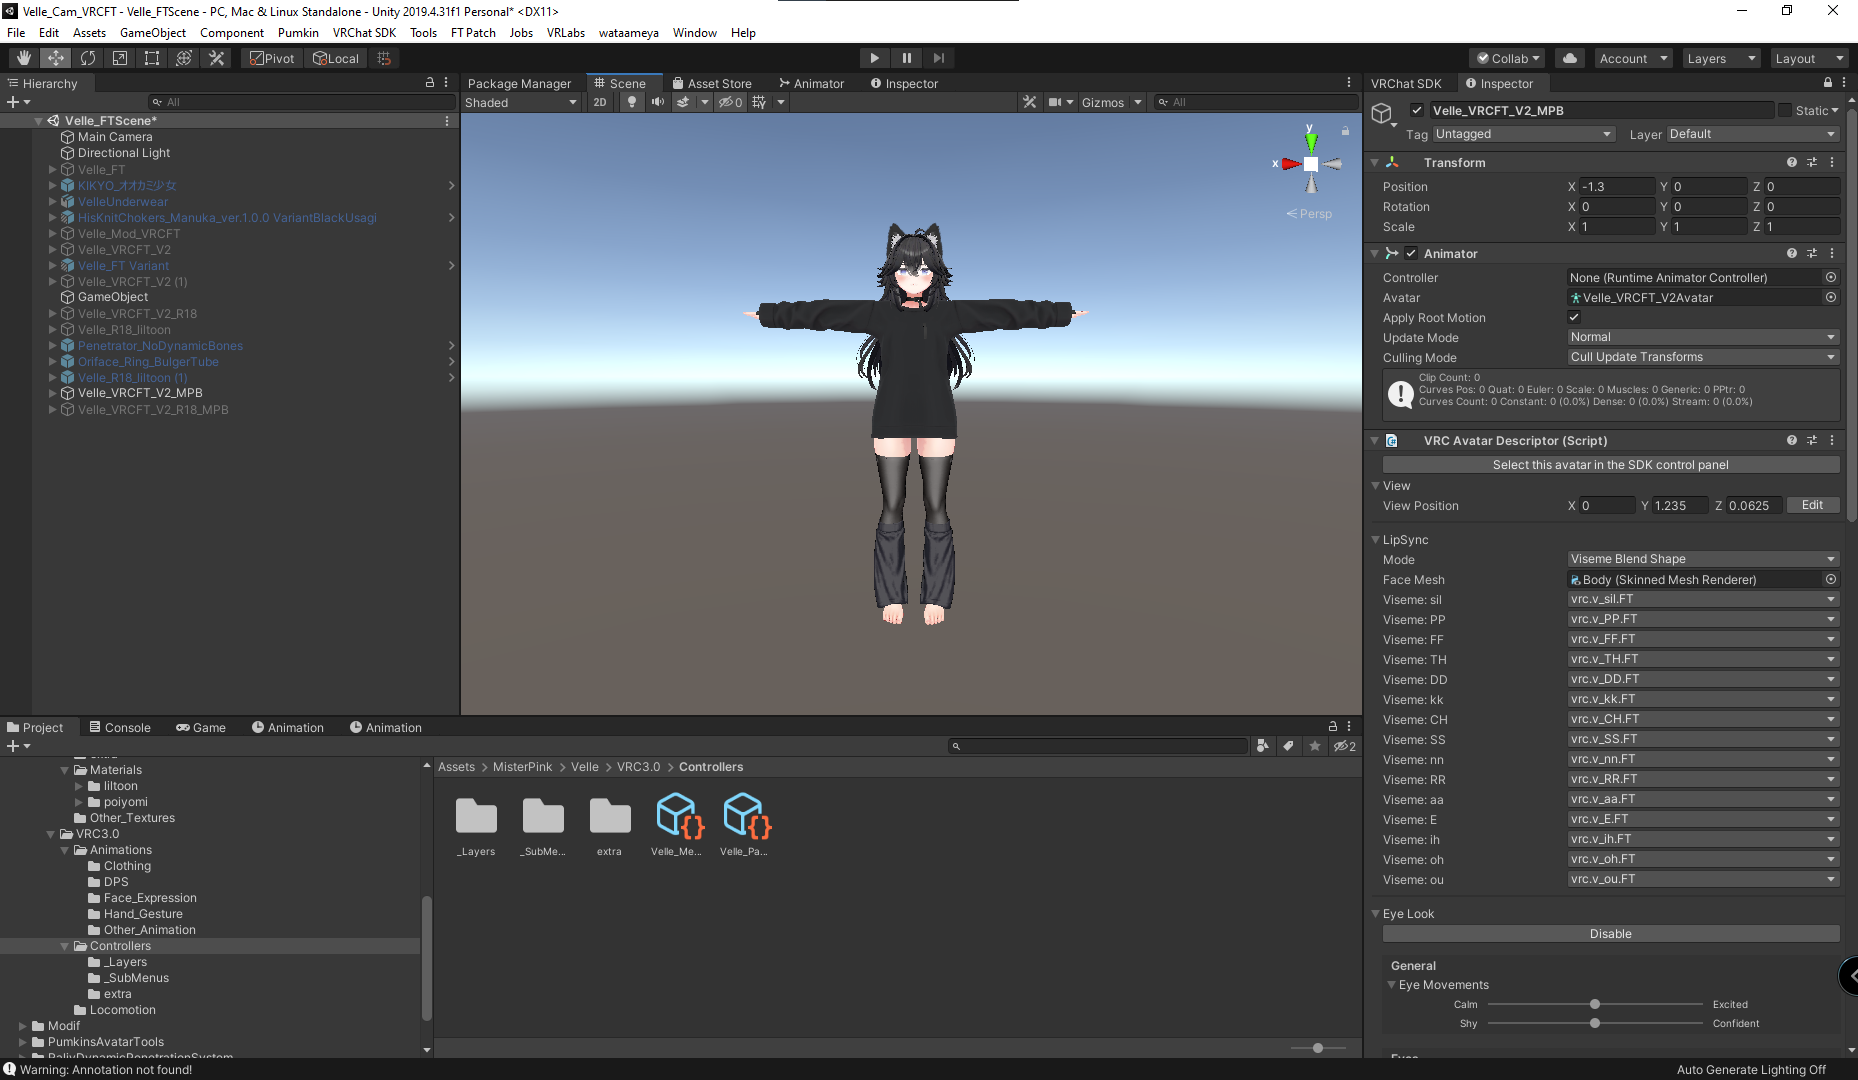Lock the Hierarchy panel
This screenshot has width=1858, height=1080.
[430, 83]
